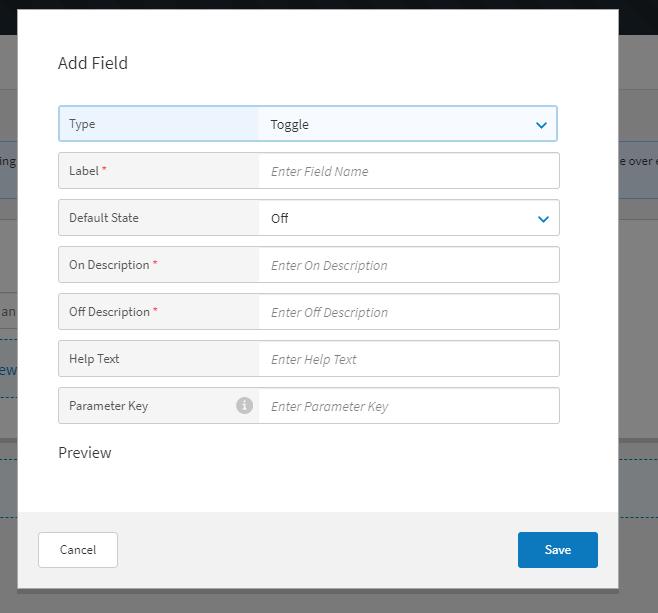Click the Help Text label
This screenshot has height=613, width=658.
(94, 359)
